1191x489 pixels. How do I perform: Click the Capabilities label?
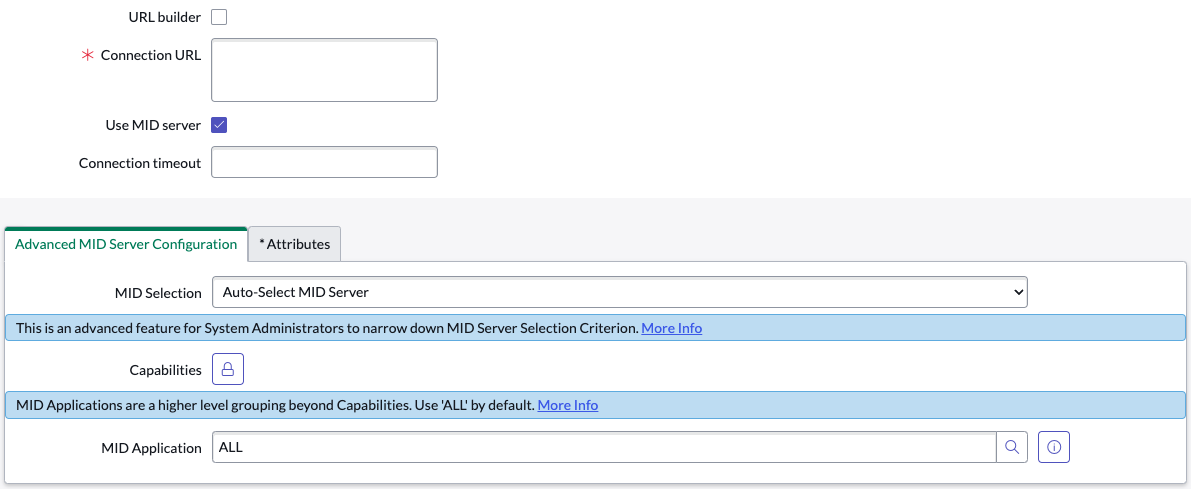tap(166, 370)
